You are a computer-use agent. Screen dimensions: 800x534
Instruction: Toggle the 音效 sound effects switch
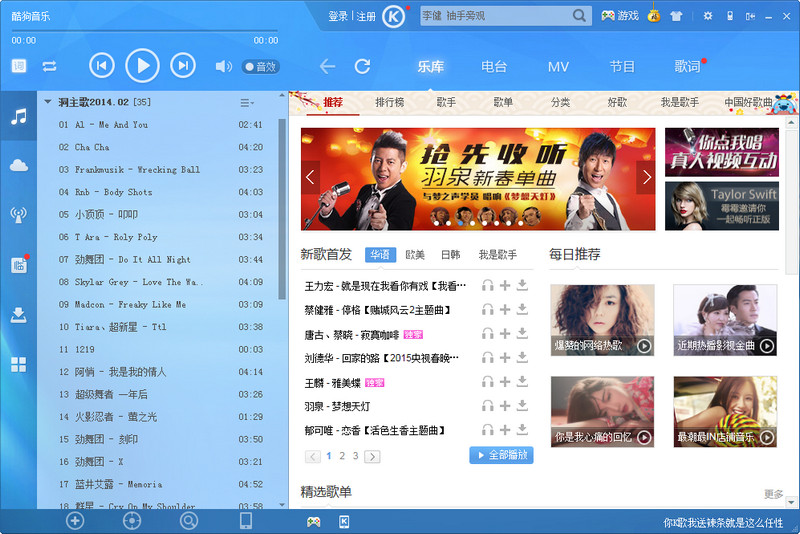(x=260, y=67)
